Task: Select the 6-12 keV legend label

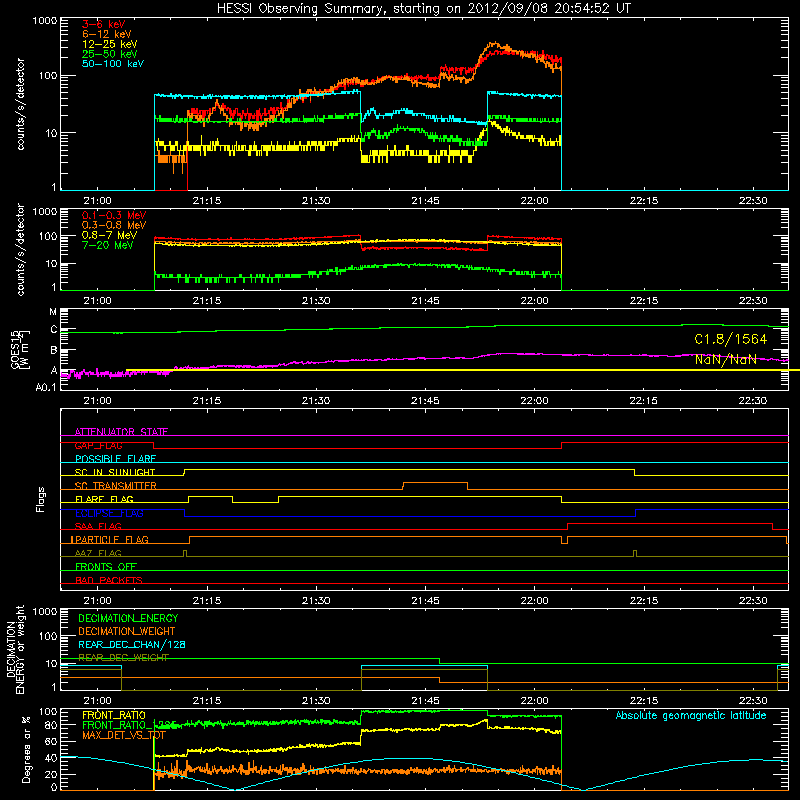Action: coord(107,34)
